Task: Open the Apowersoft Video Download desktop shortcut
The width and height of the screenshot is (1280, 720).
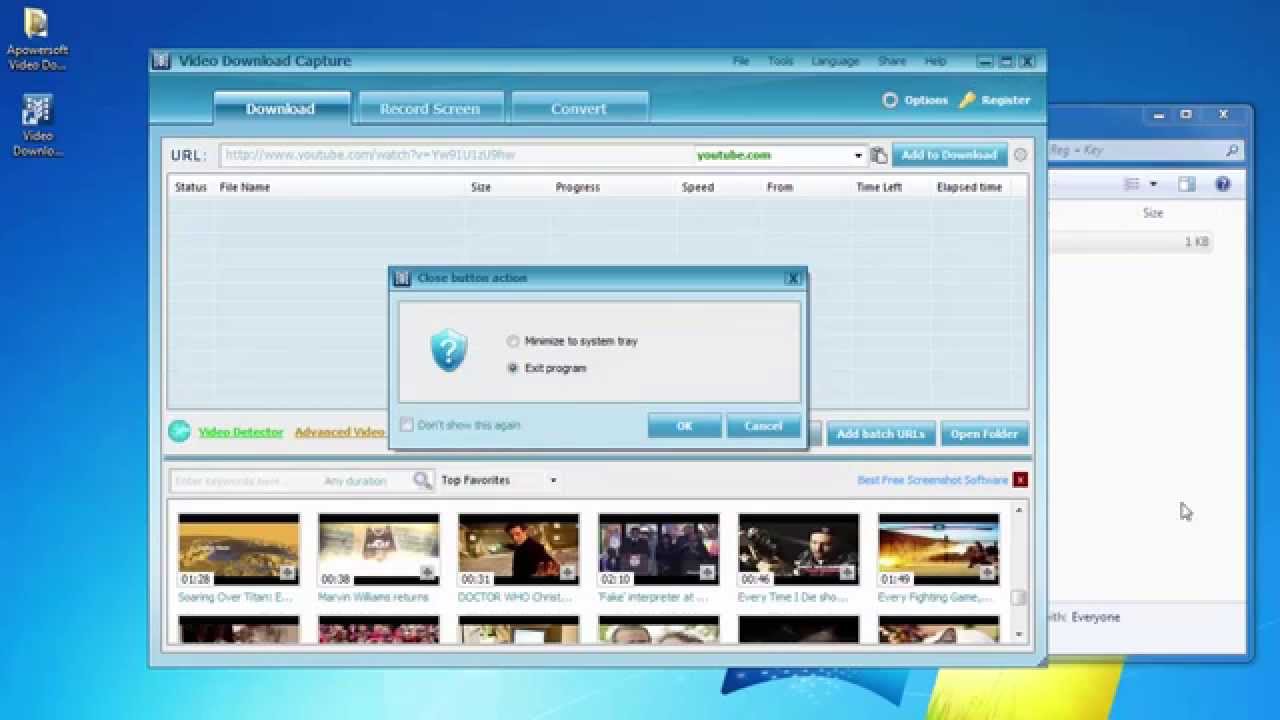Action: pos(37,38)
